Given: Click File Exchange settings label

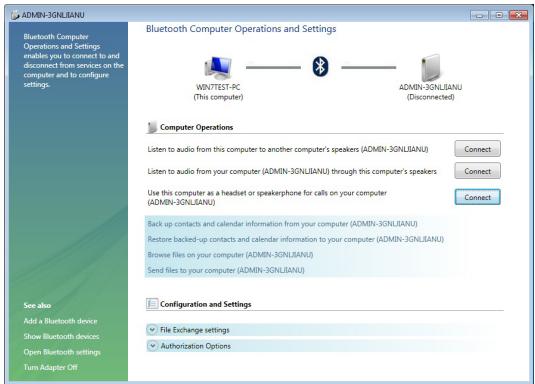Looking at the screenshot, I should [x=195, y=330].
